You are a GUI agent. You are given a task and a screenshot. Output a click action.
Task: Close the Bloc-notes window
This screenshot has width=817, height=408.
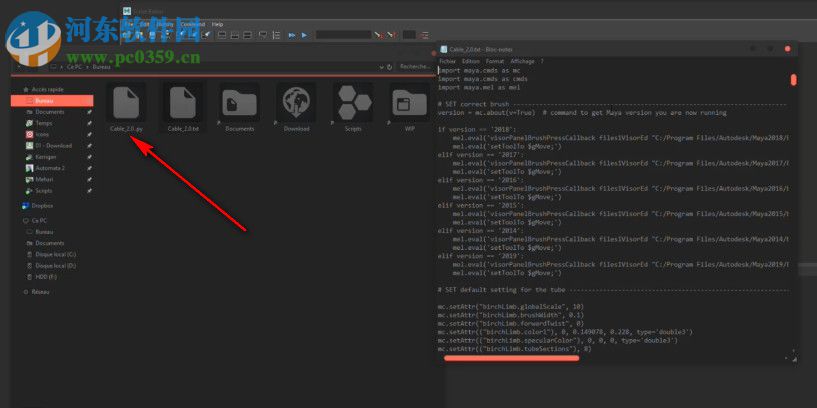787,49
